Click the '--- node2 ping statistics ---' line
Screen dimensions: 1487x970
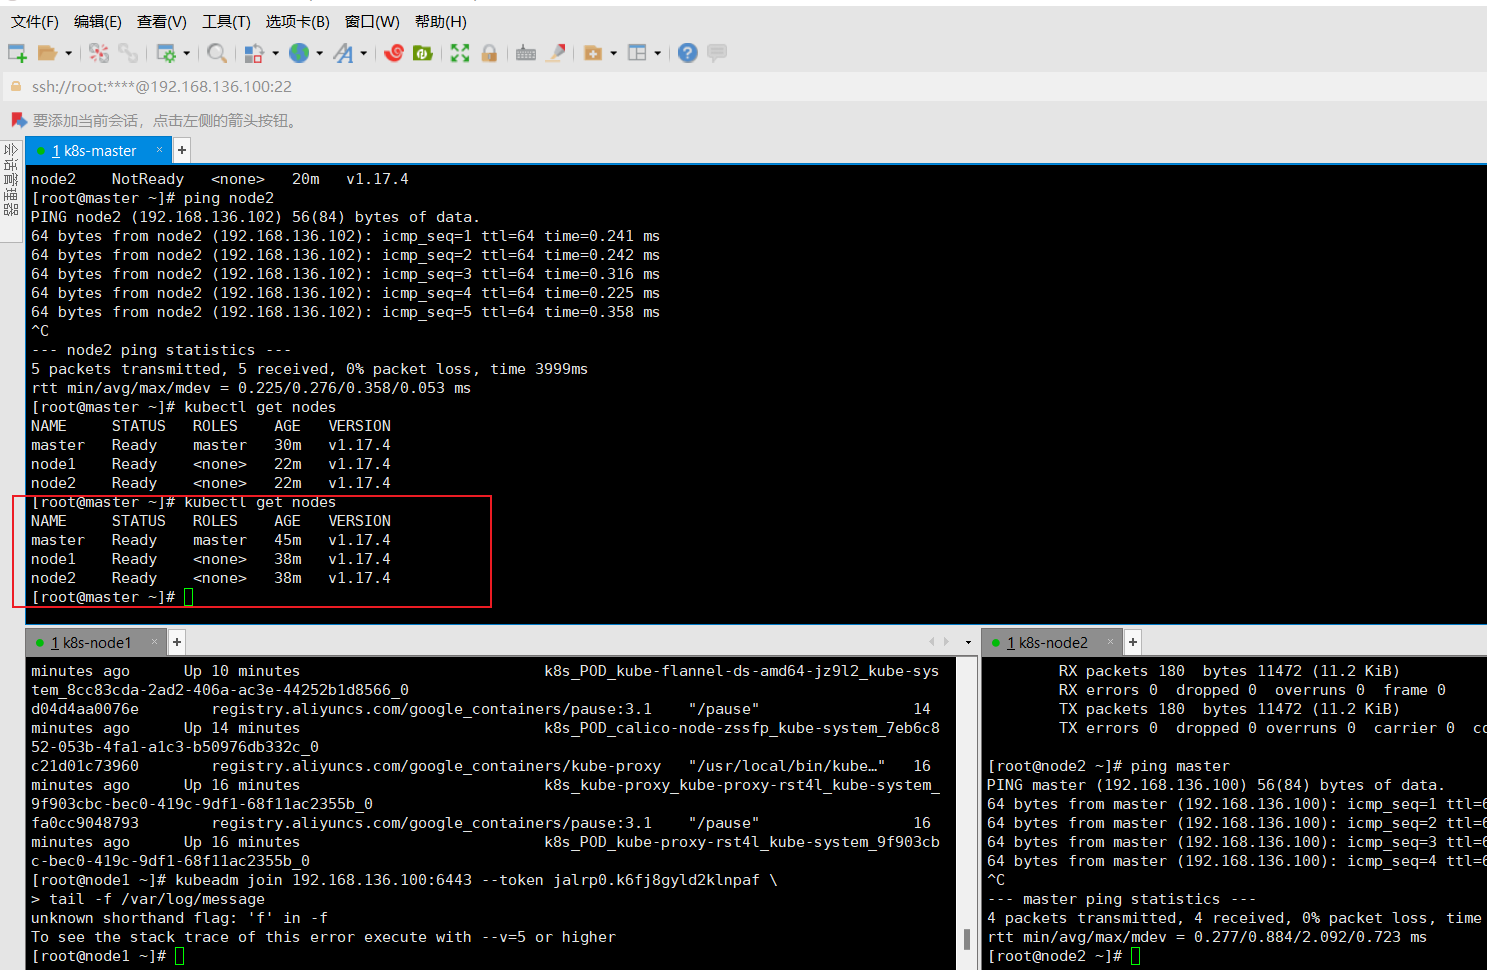tap(161, 350)
